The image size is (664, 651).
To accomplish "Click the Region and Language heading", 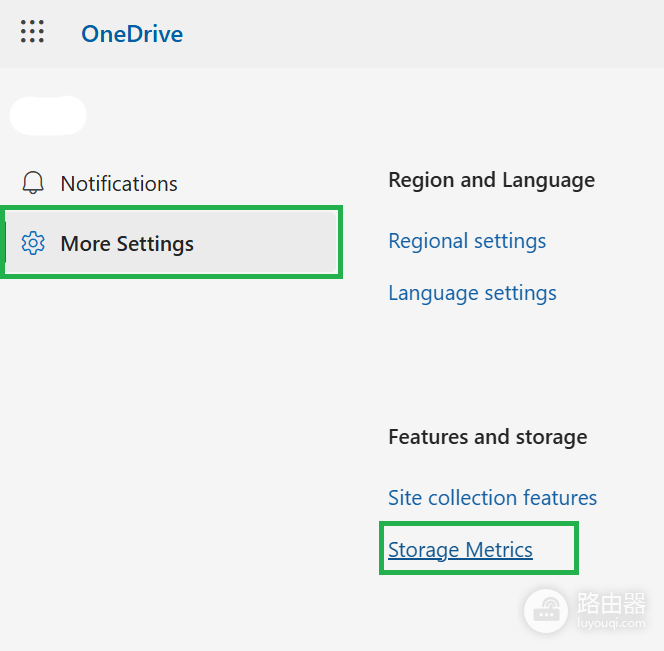I will (492, 180).
